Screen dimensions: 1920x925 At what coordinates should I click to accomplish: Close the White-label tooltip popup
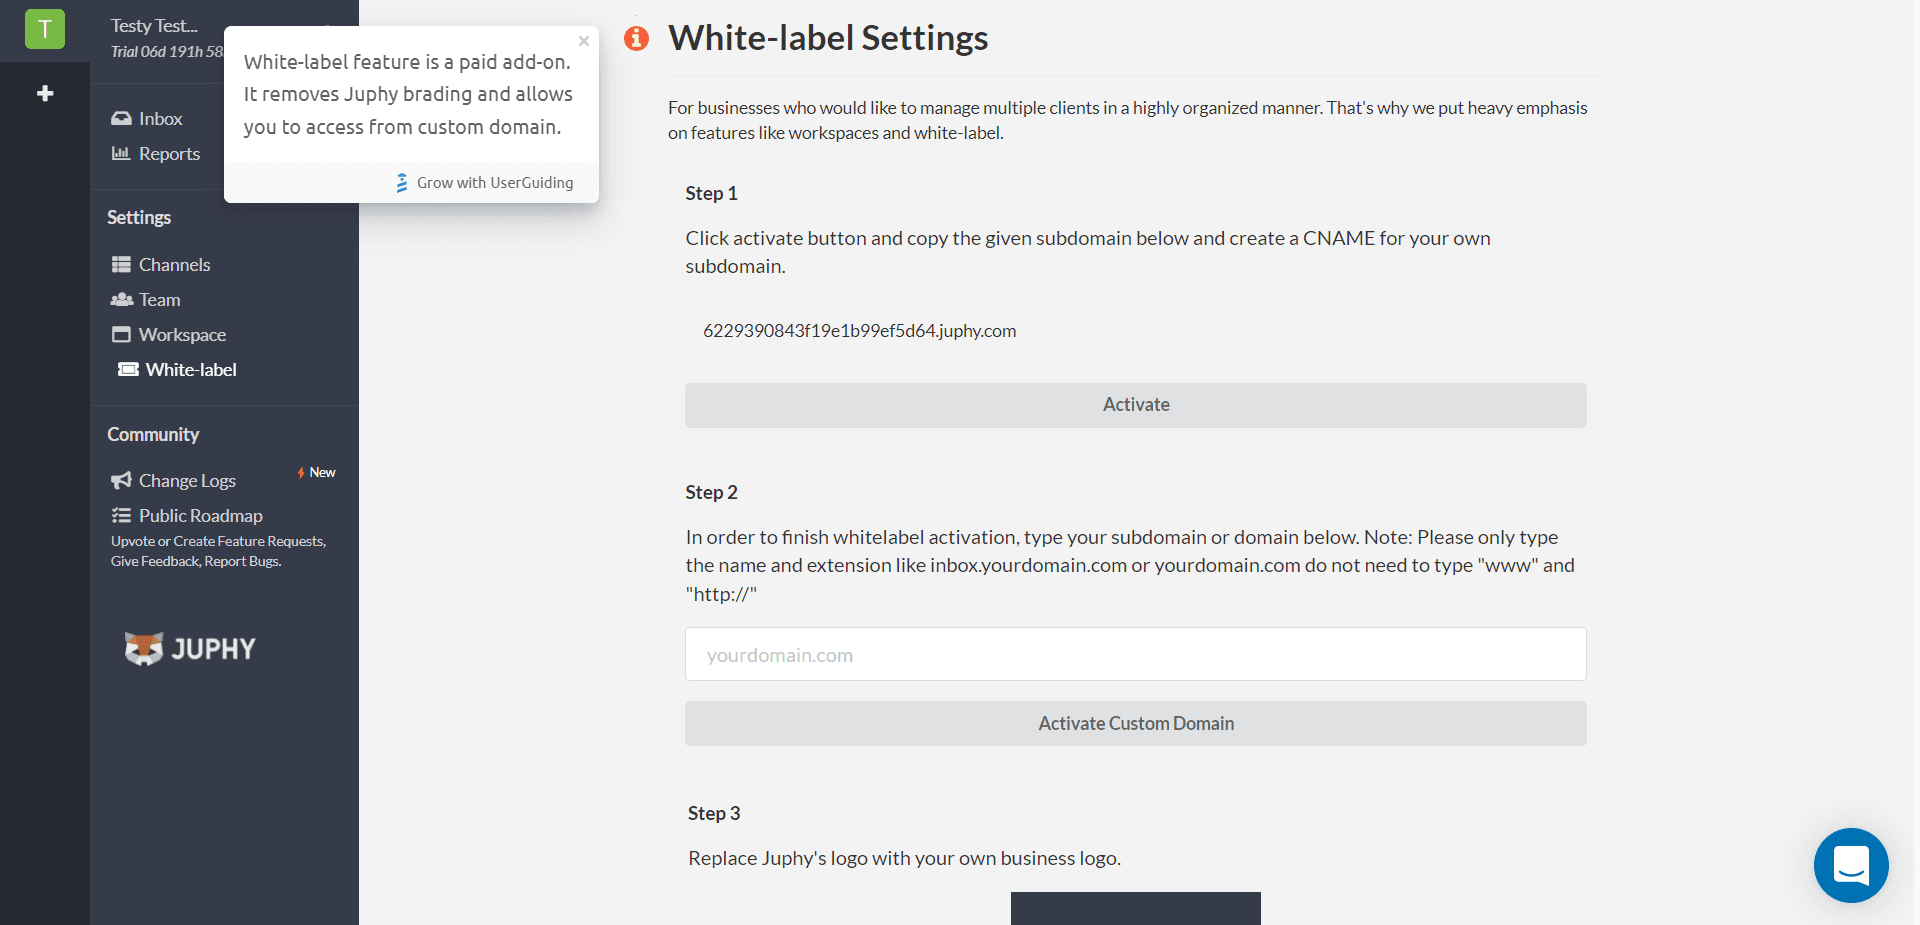[584, 41]
